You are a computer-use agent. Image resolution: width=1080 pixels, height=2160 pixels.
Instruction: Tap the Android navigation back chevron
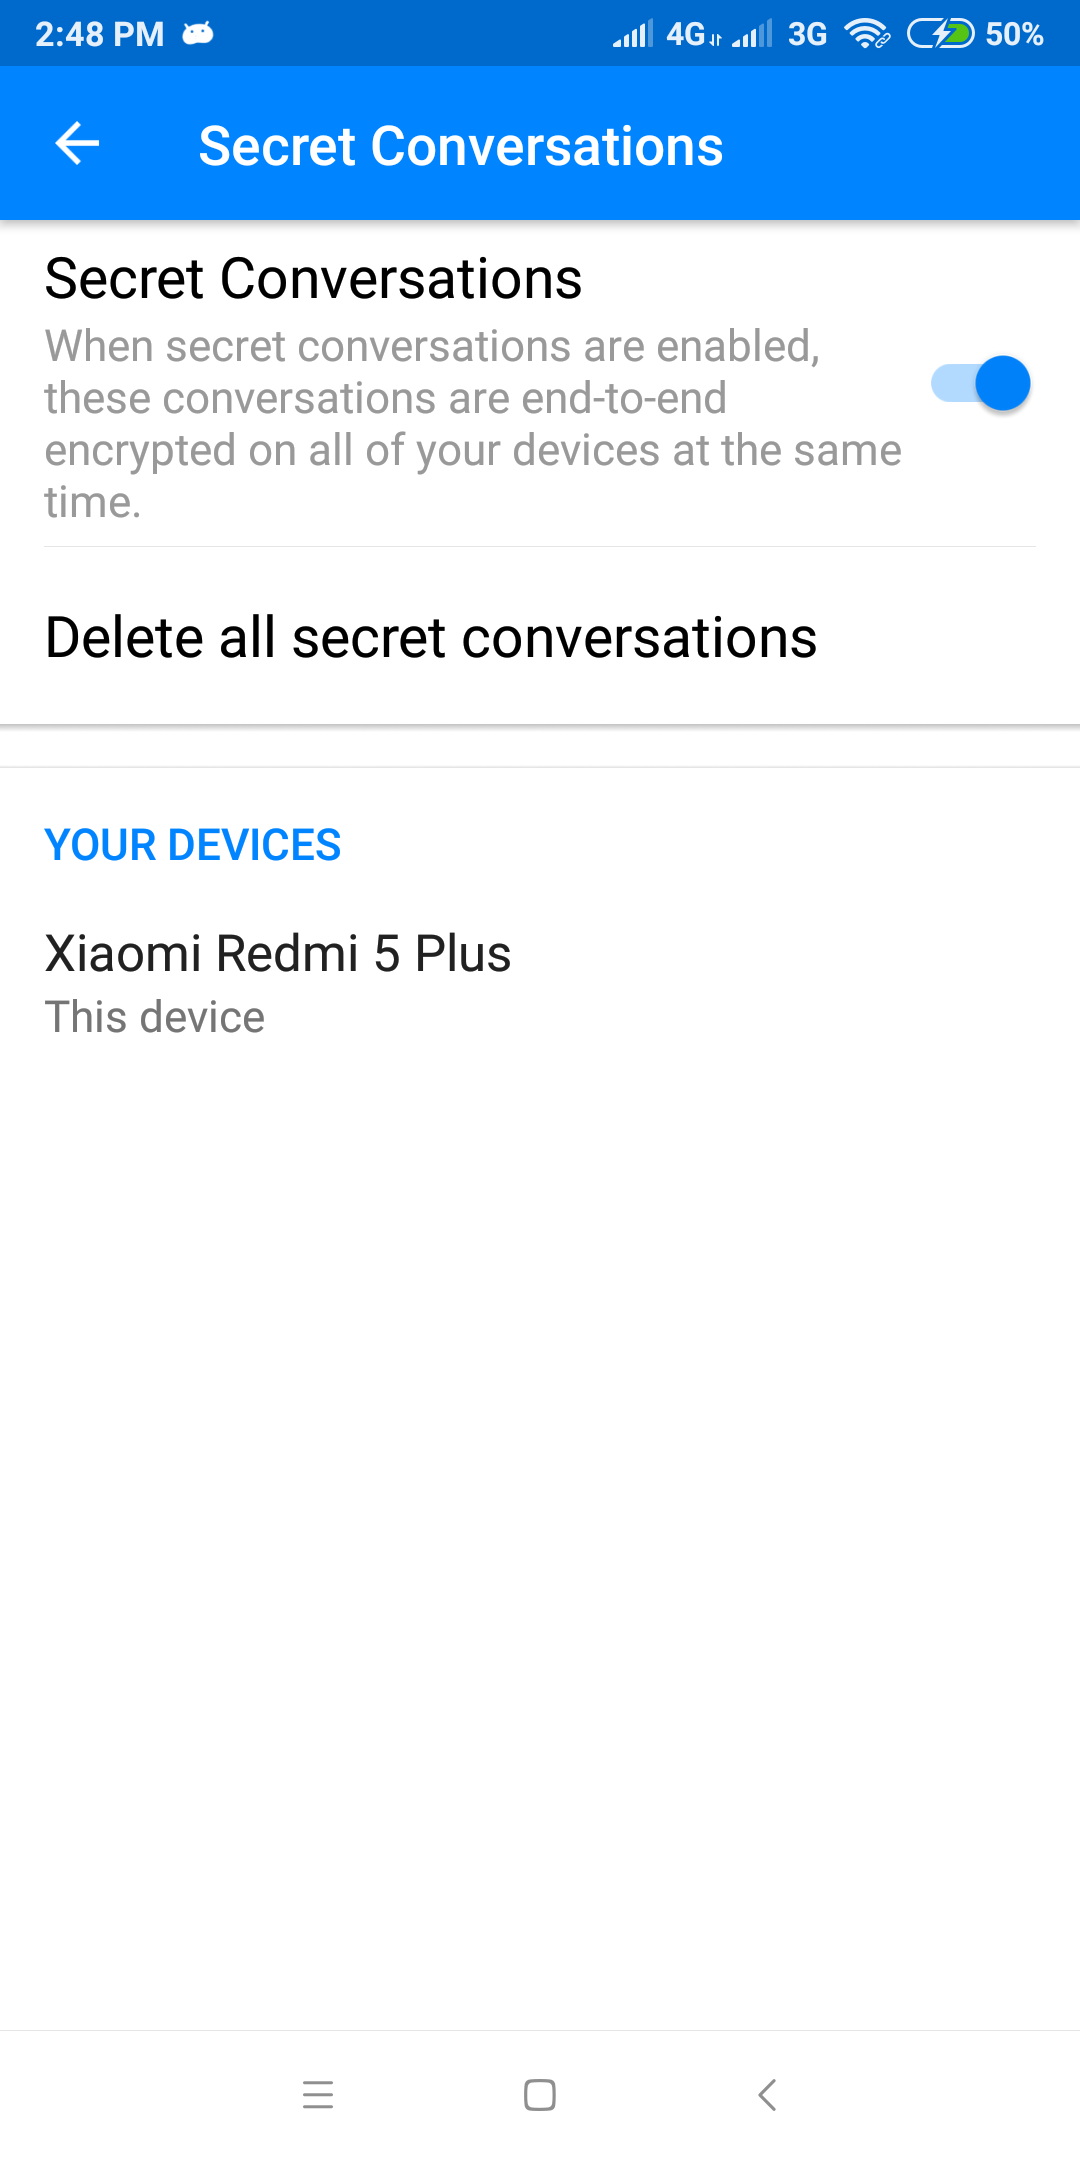tap(767, 2094)
